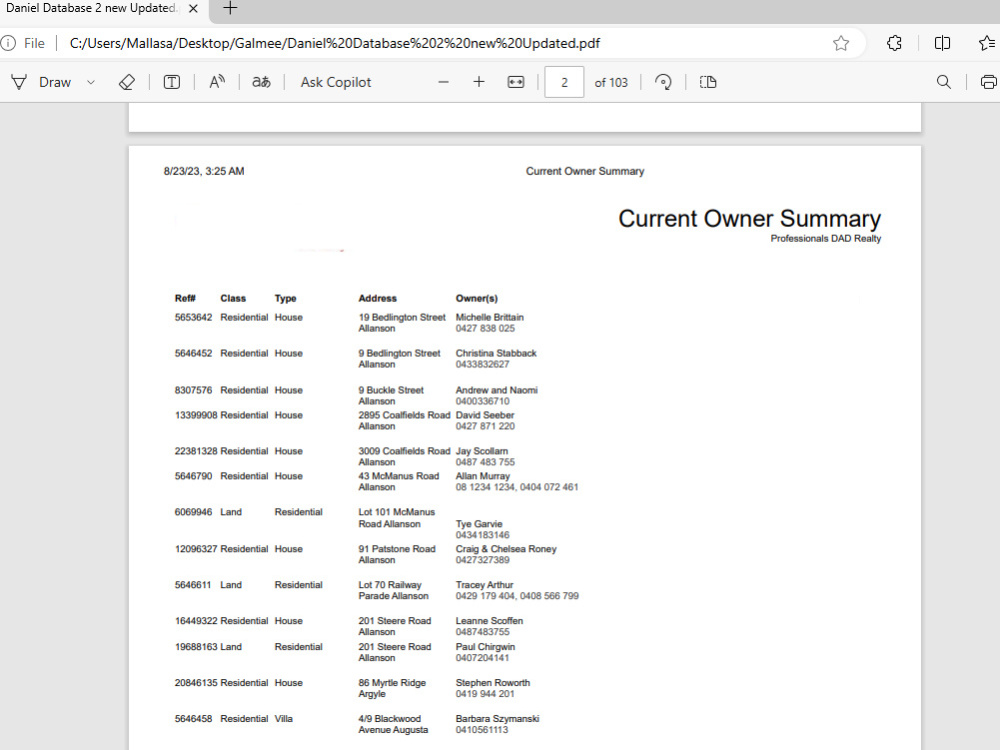Click owner David Seeber
Screen dimensions: 1000x750
coord(485,415)
